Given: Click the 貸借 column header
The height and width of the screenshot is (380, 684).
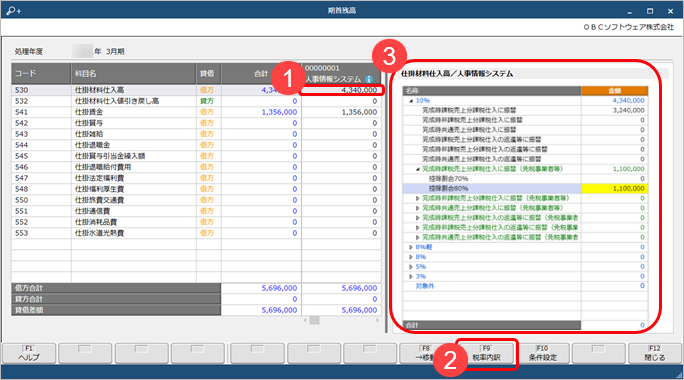Looking at the screenshot, I should coord(209,74).
